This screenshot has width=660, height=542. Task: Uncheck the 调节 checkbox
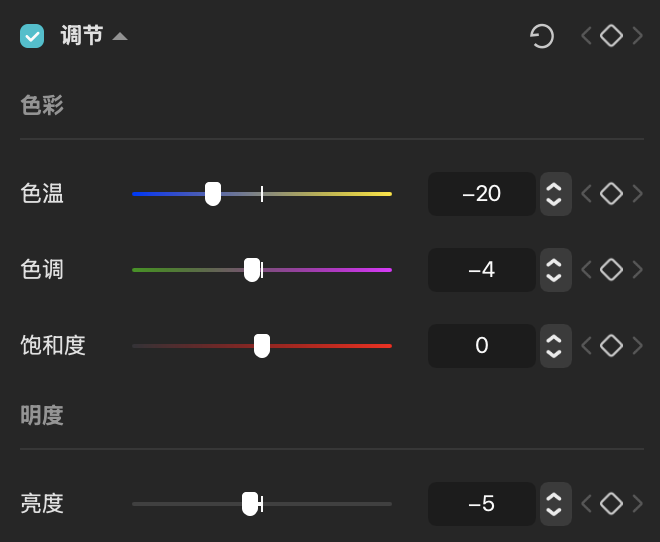click(32, 36)
